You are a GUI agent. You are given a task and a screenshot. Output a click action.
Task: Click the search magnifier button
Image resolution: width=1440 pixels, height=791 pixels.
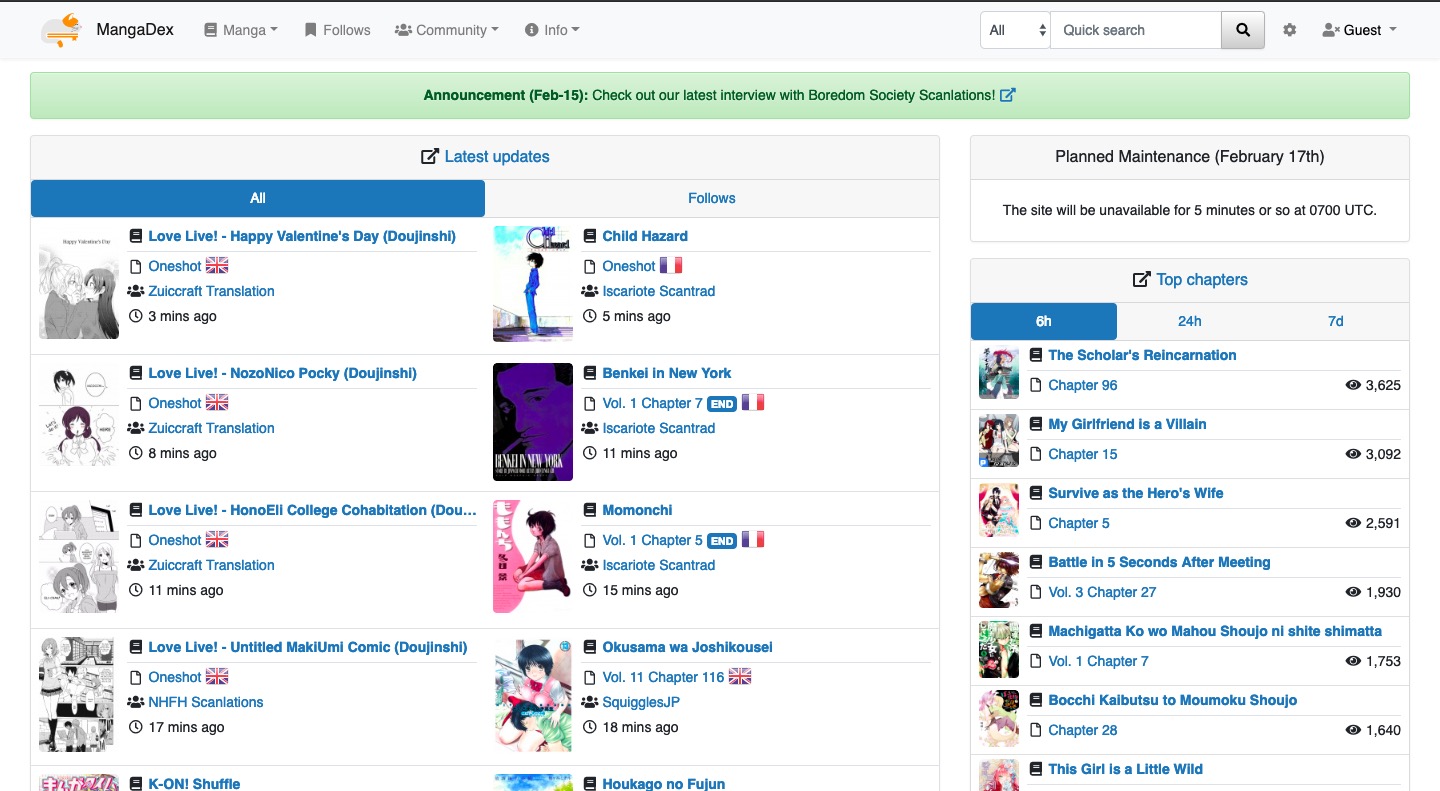click(x=1243, y=30)
